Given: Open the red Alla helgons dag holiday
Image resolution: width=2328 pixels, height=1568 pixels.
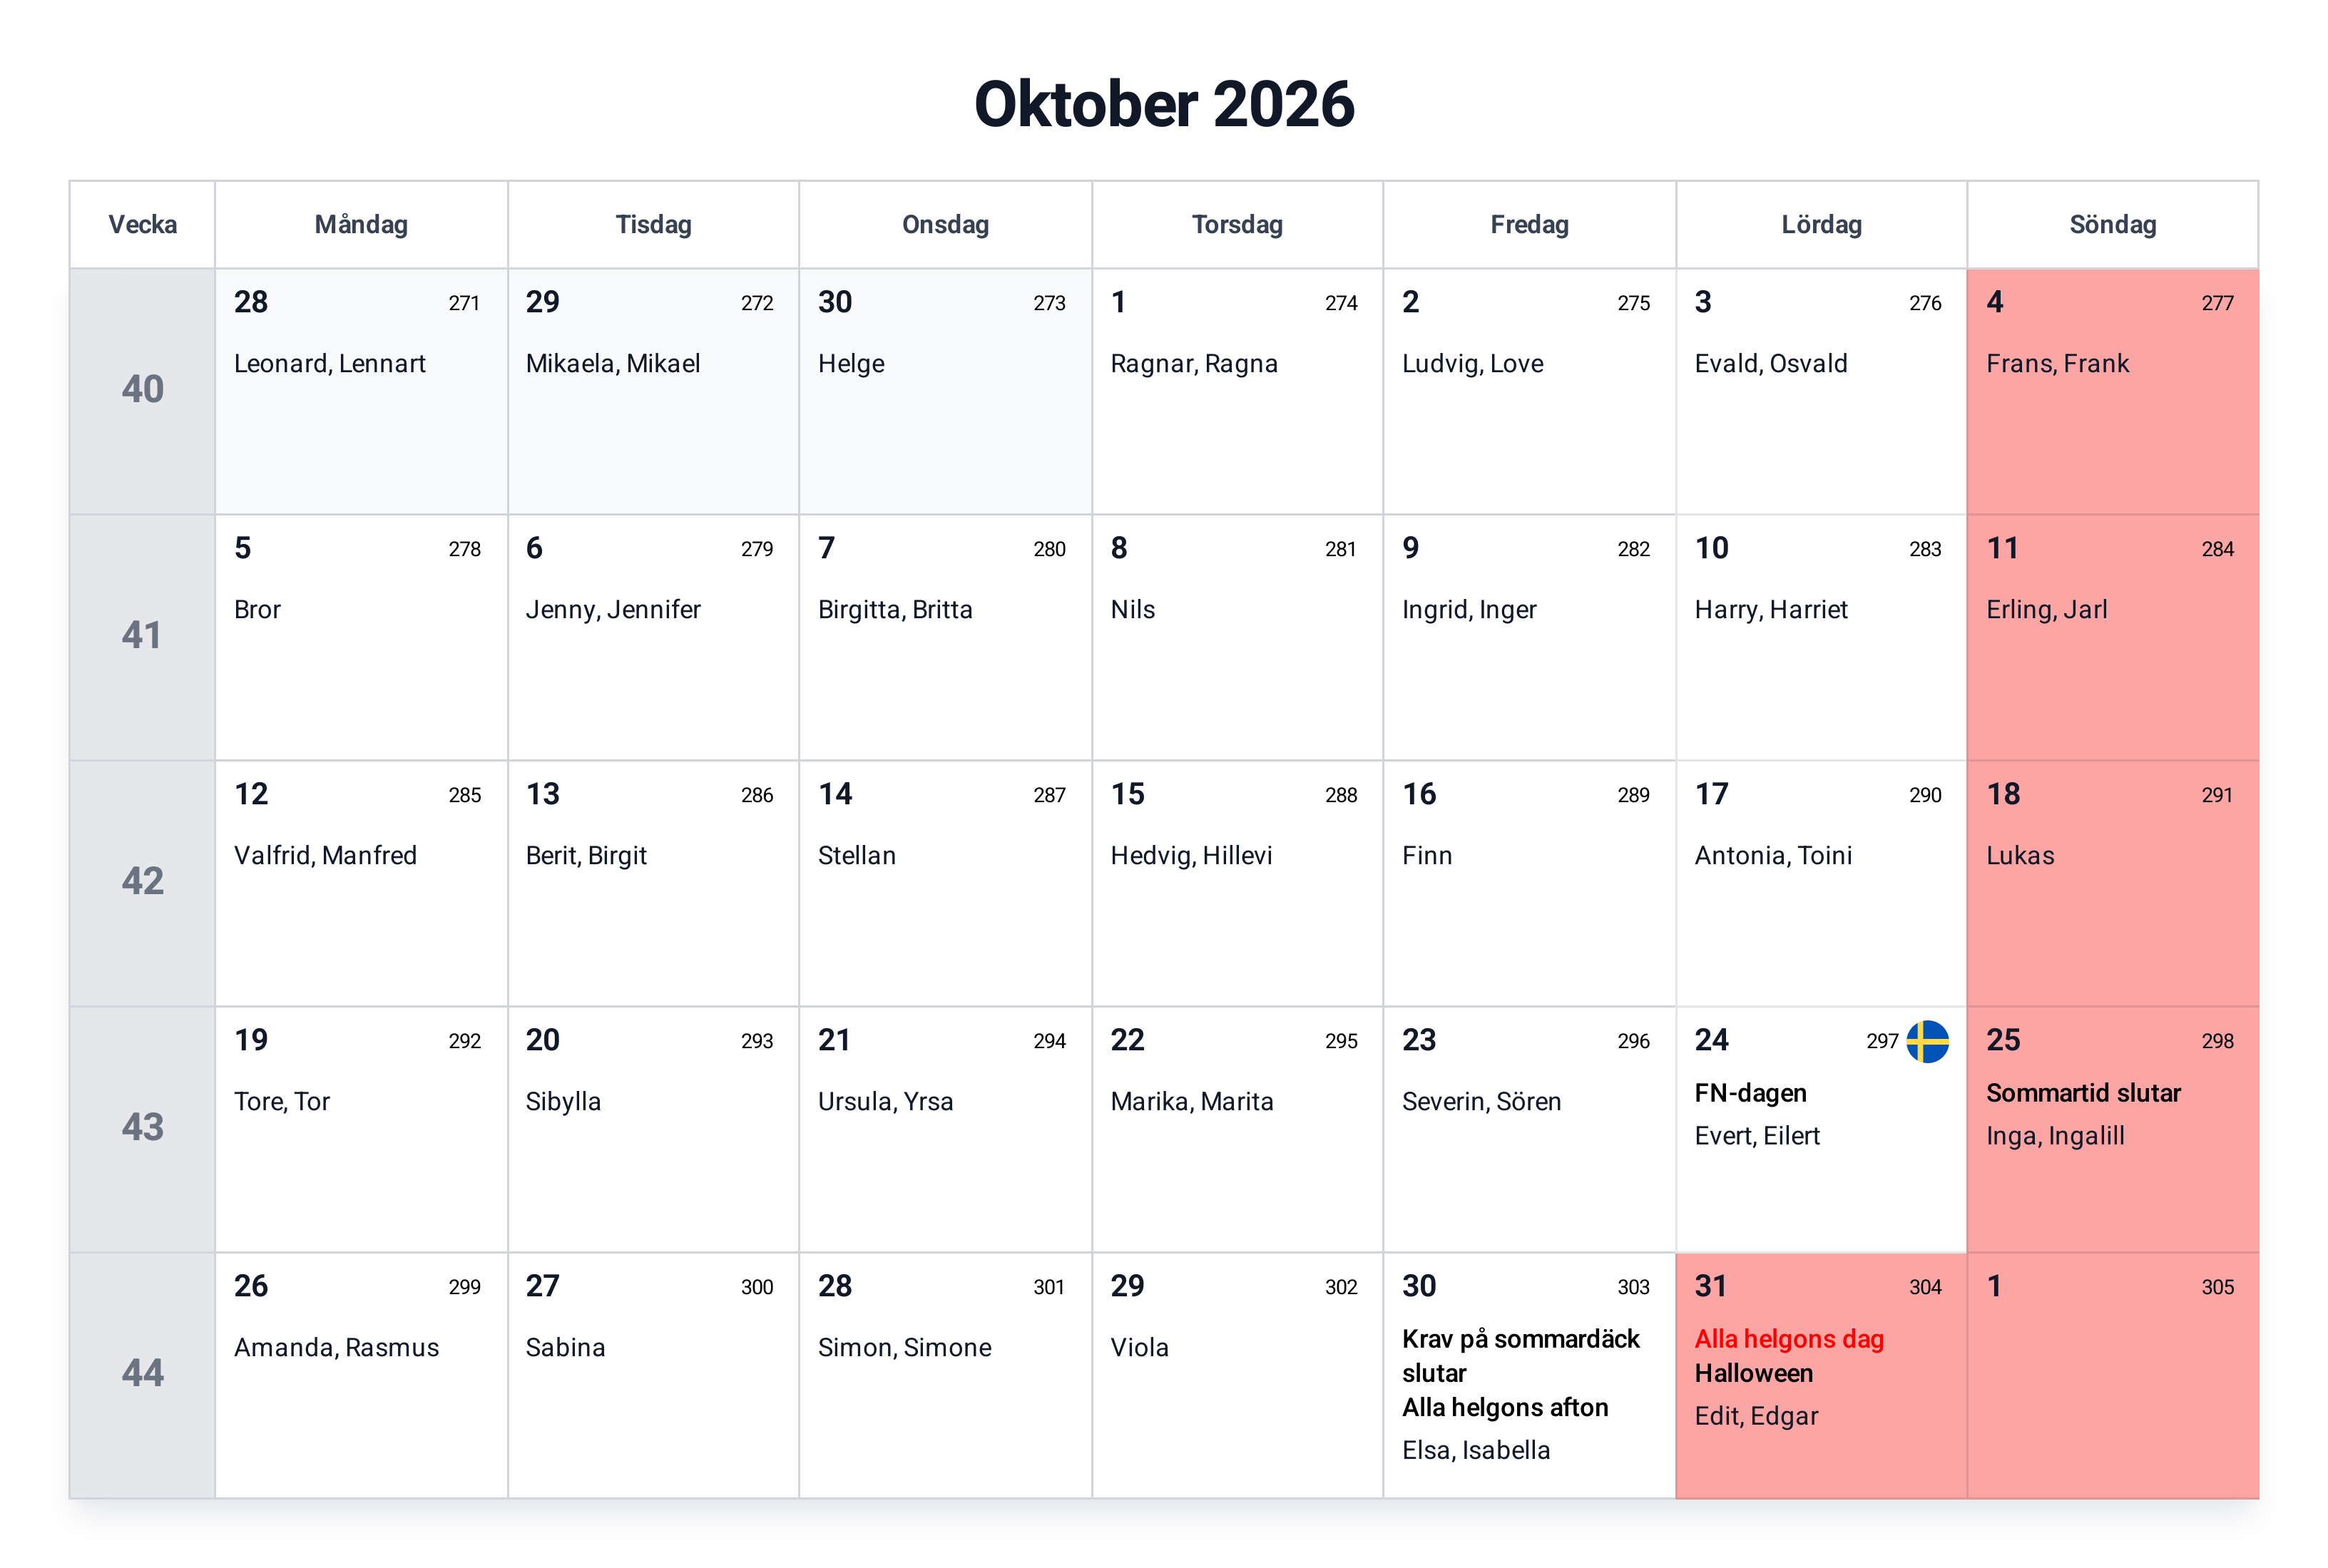Looking at the screenshot, I should click(1789, 1339).
